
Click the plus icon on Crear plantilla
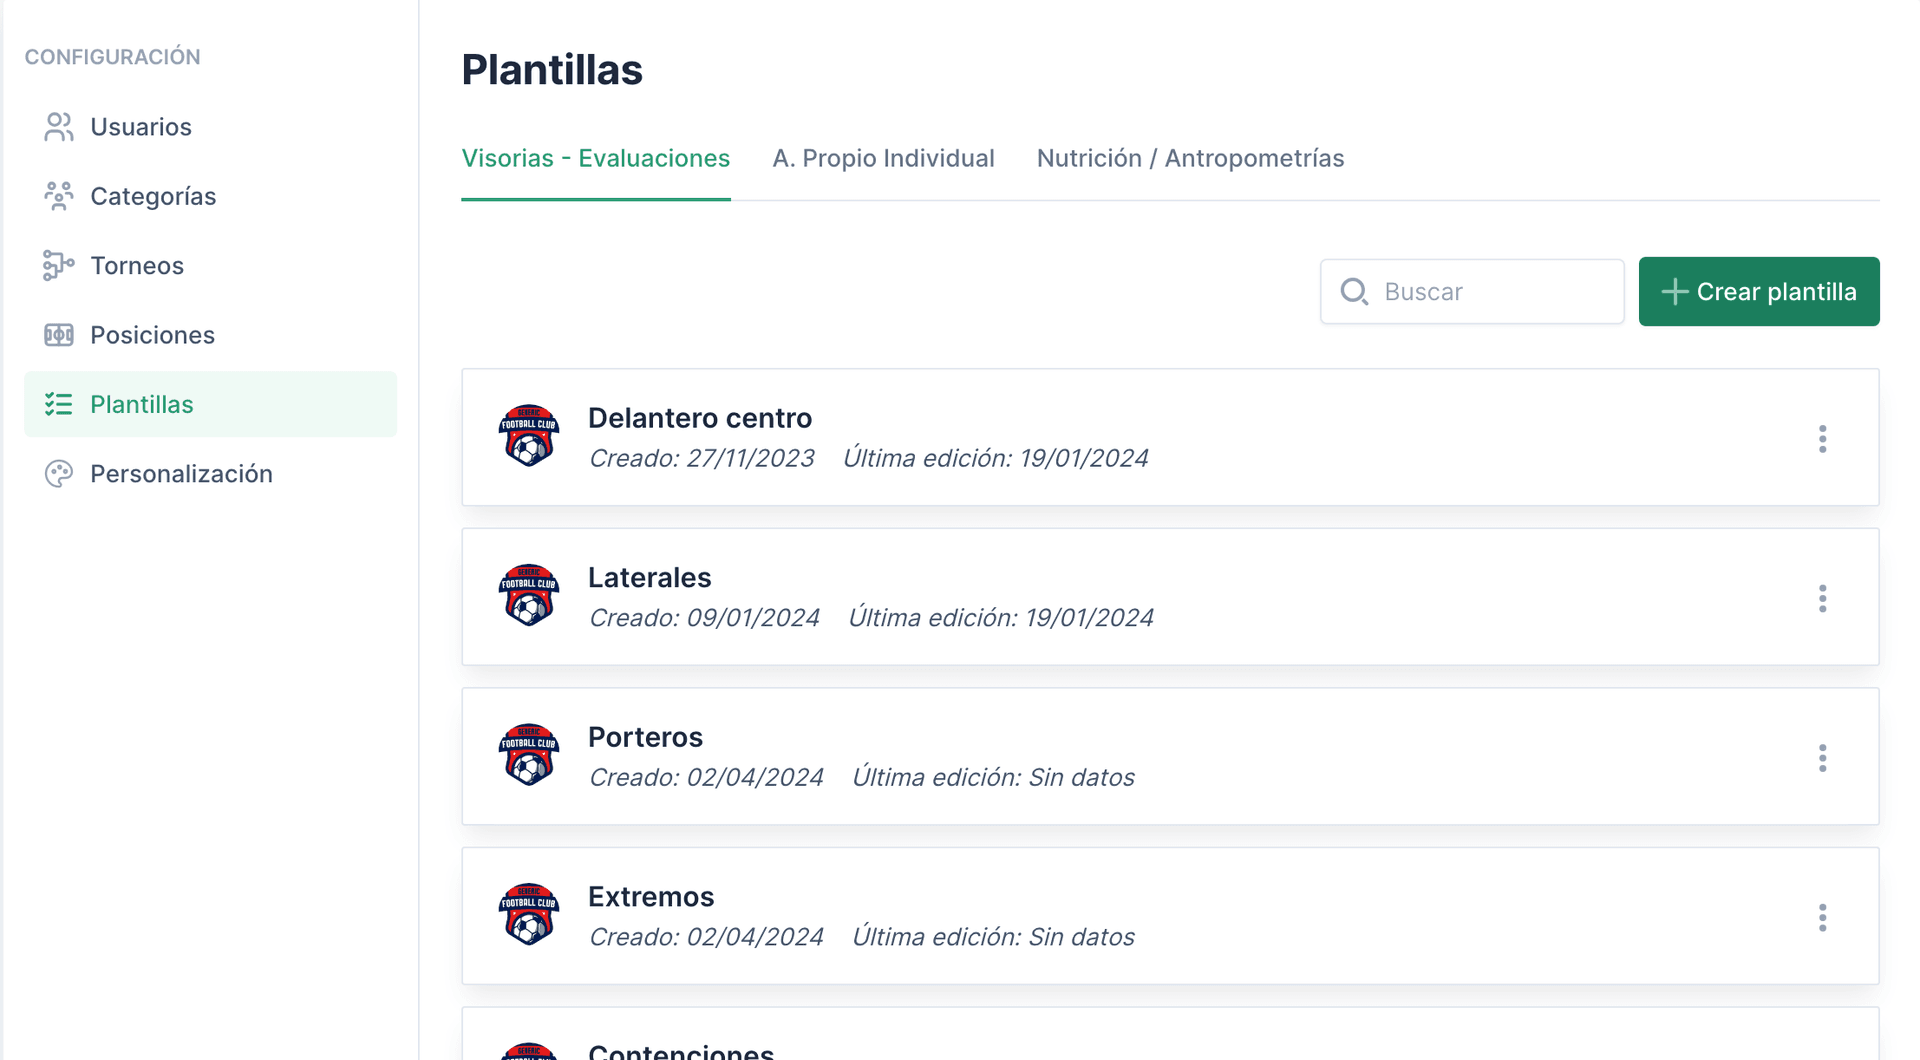pyautogui.click(x=1674, y=292)
